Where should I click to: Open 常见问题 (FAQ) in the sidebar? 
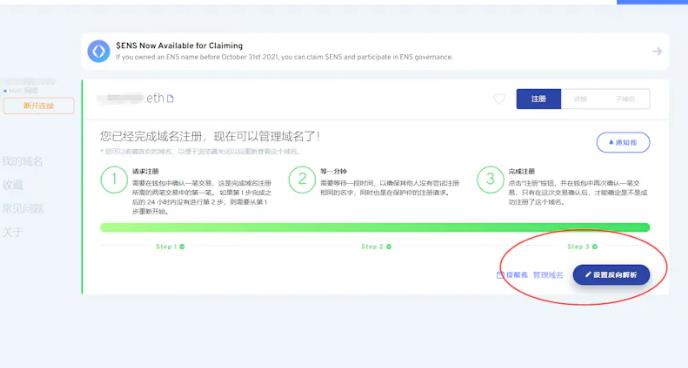[22, 208]
